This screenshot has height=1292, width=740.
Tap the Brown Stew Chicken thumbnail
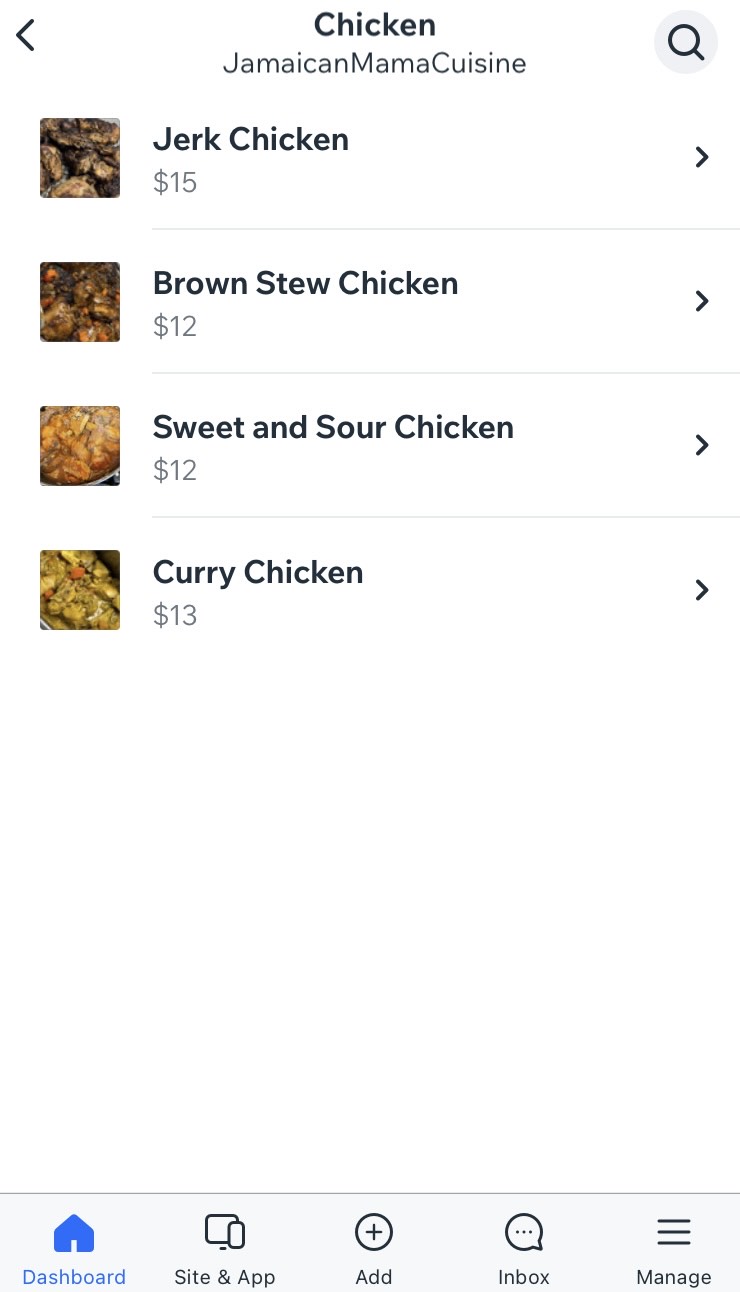tap(80, 302)
